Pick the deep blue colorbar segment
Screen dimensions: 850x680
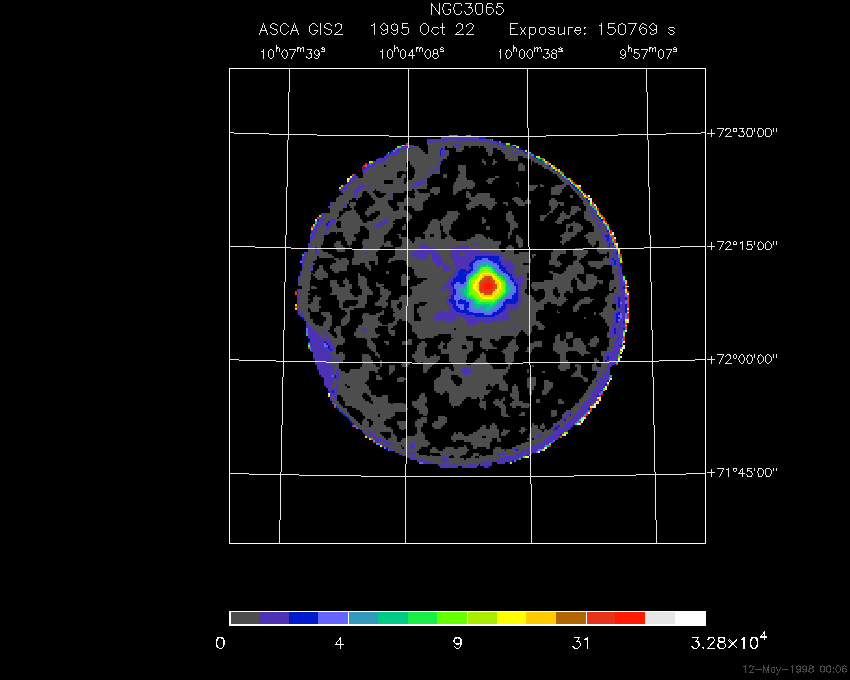click(x=304, y=618)
